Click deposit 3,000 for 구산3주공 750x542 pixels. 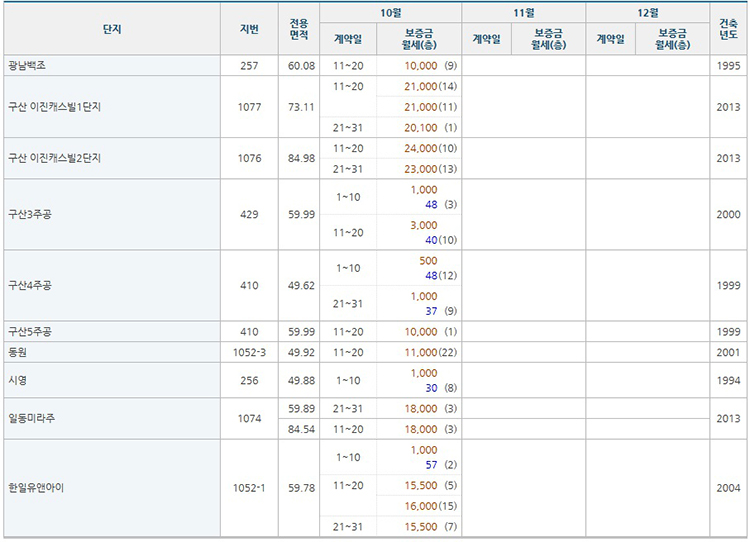[x=424, y=225]
